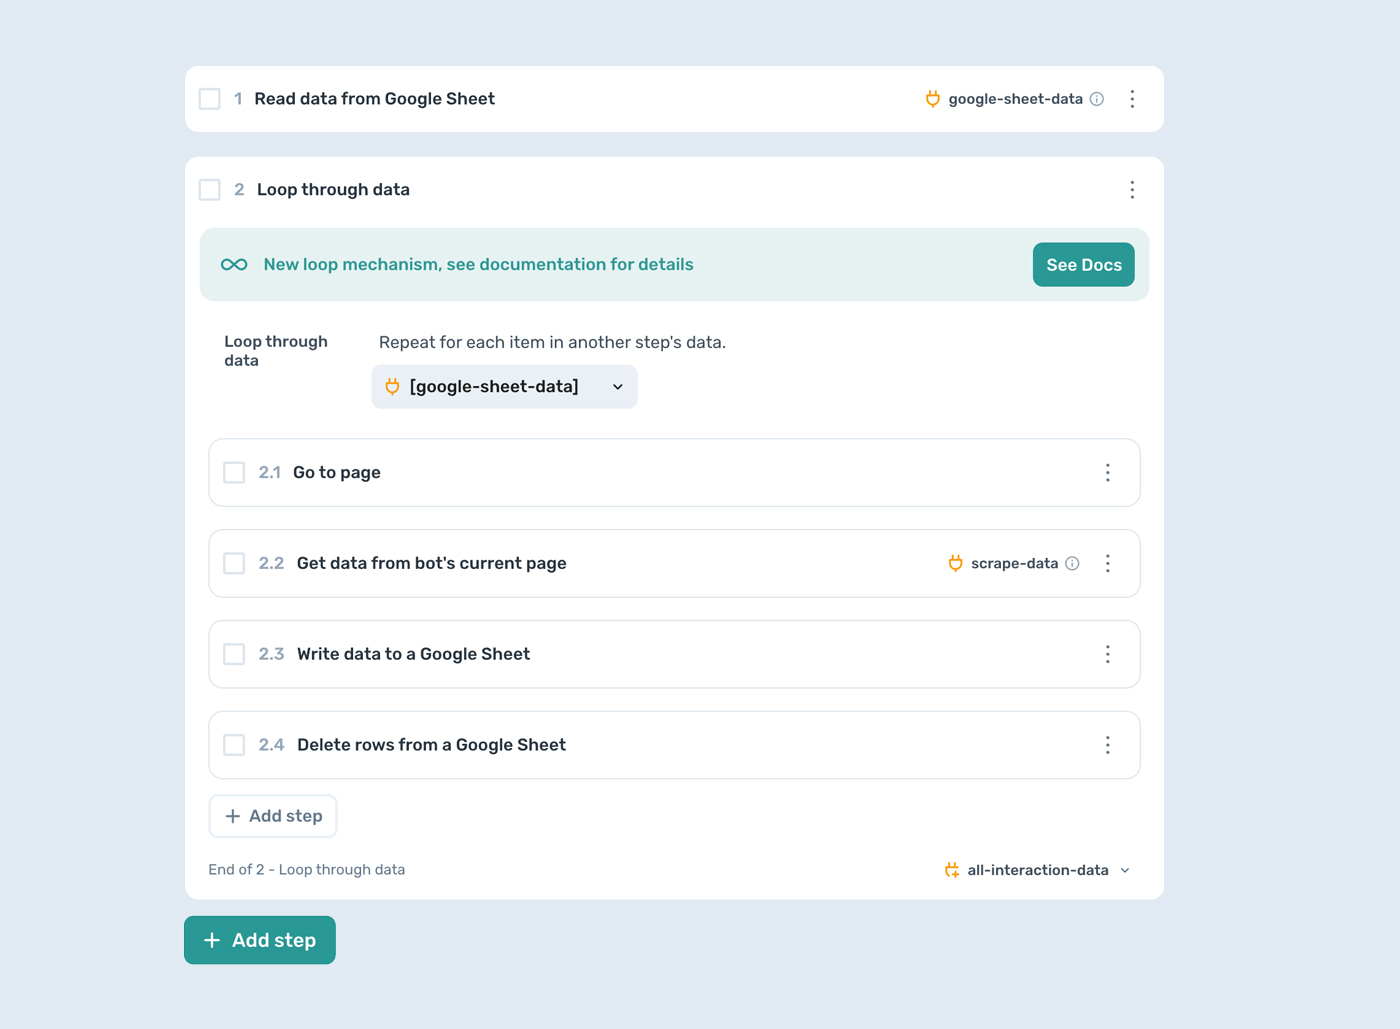Click the infinity loop icon in the banner
The image size is (1400, 1029).
point(233,264)
